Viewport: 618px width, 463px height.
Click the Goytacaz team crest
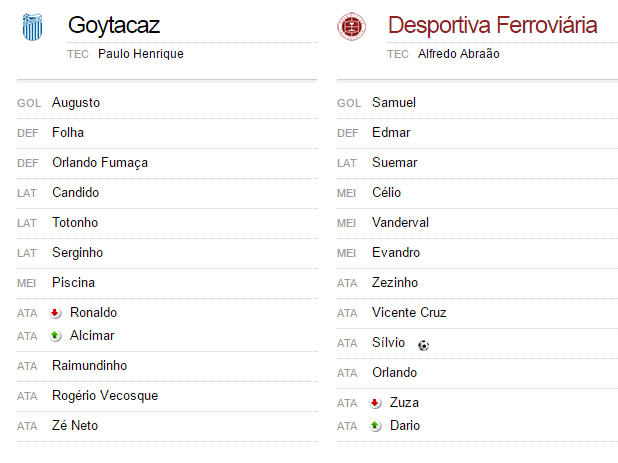[32, 27]
